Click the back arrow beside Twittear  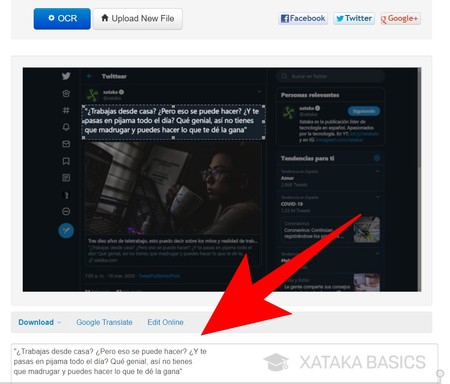tap(89, 76)
